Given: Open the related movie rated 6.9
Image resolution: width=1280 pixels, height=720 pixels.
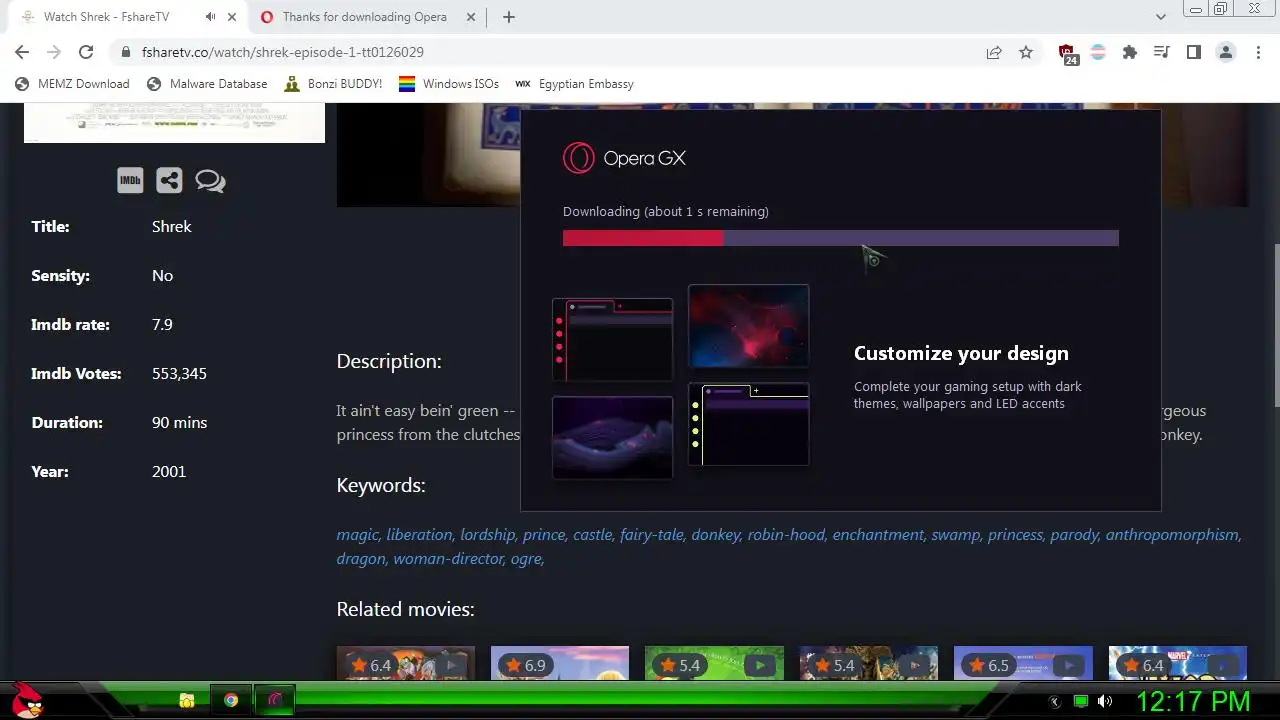Looking at the screenshot, I should coord(560,664).
